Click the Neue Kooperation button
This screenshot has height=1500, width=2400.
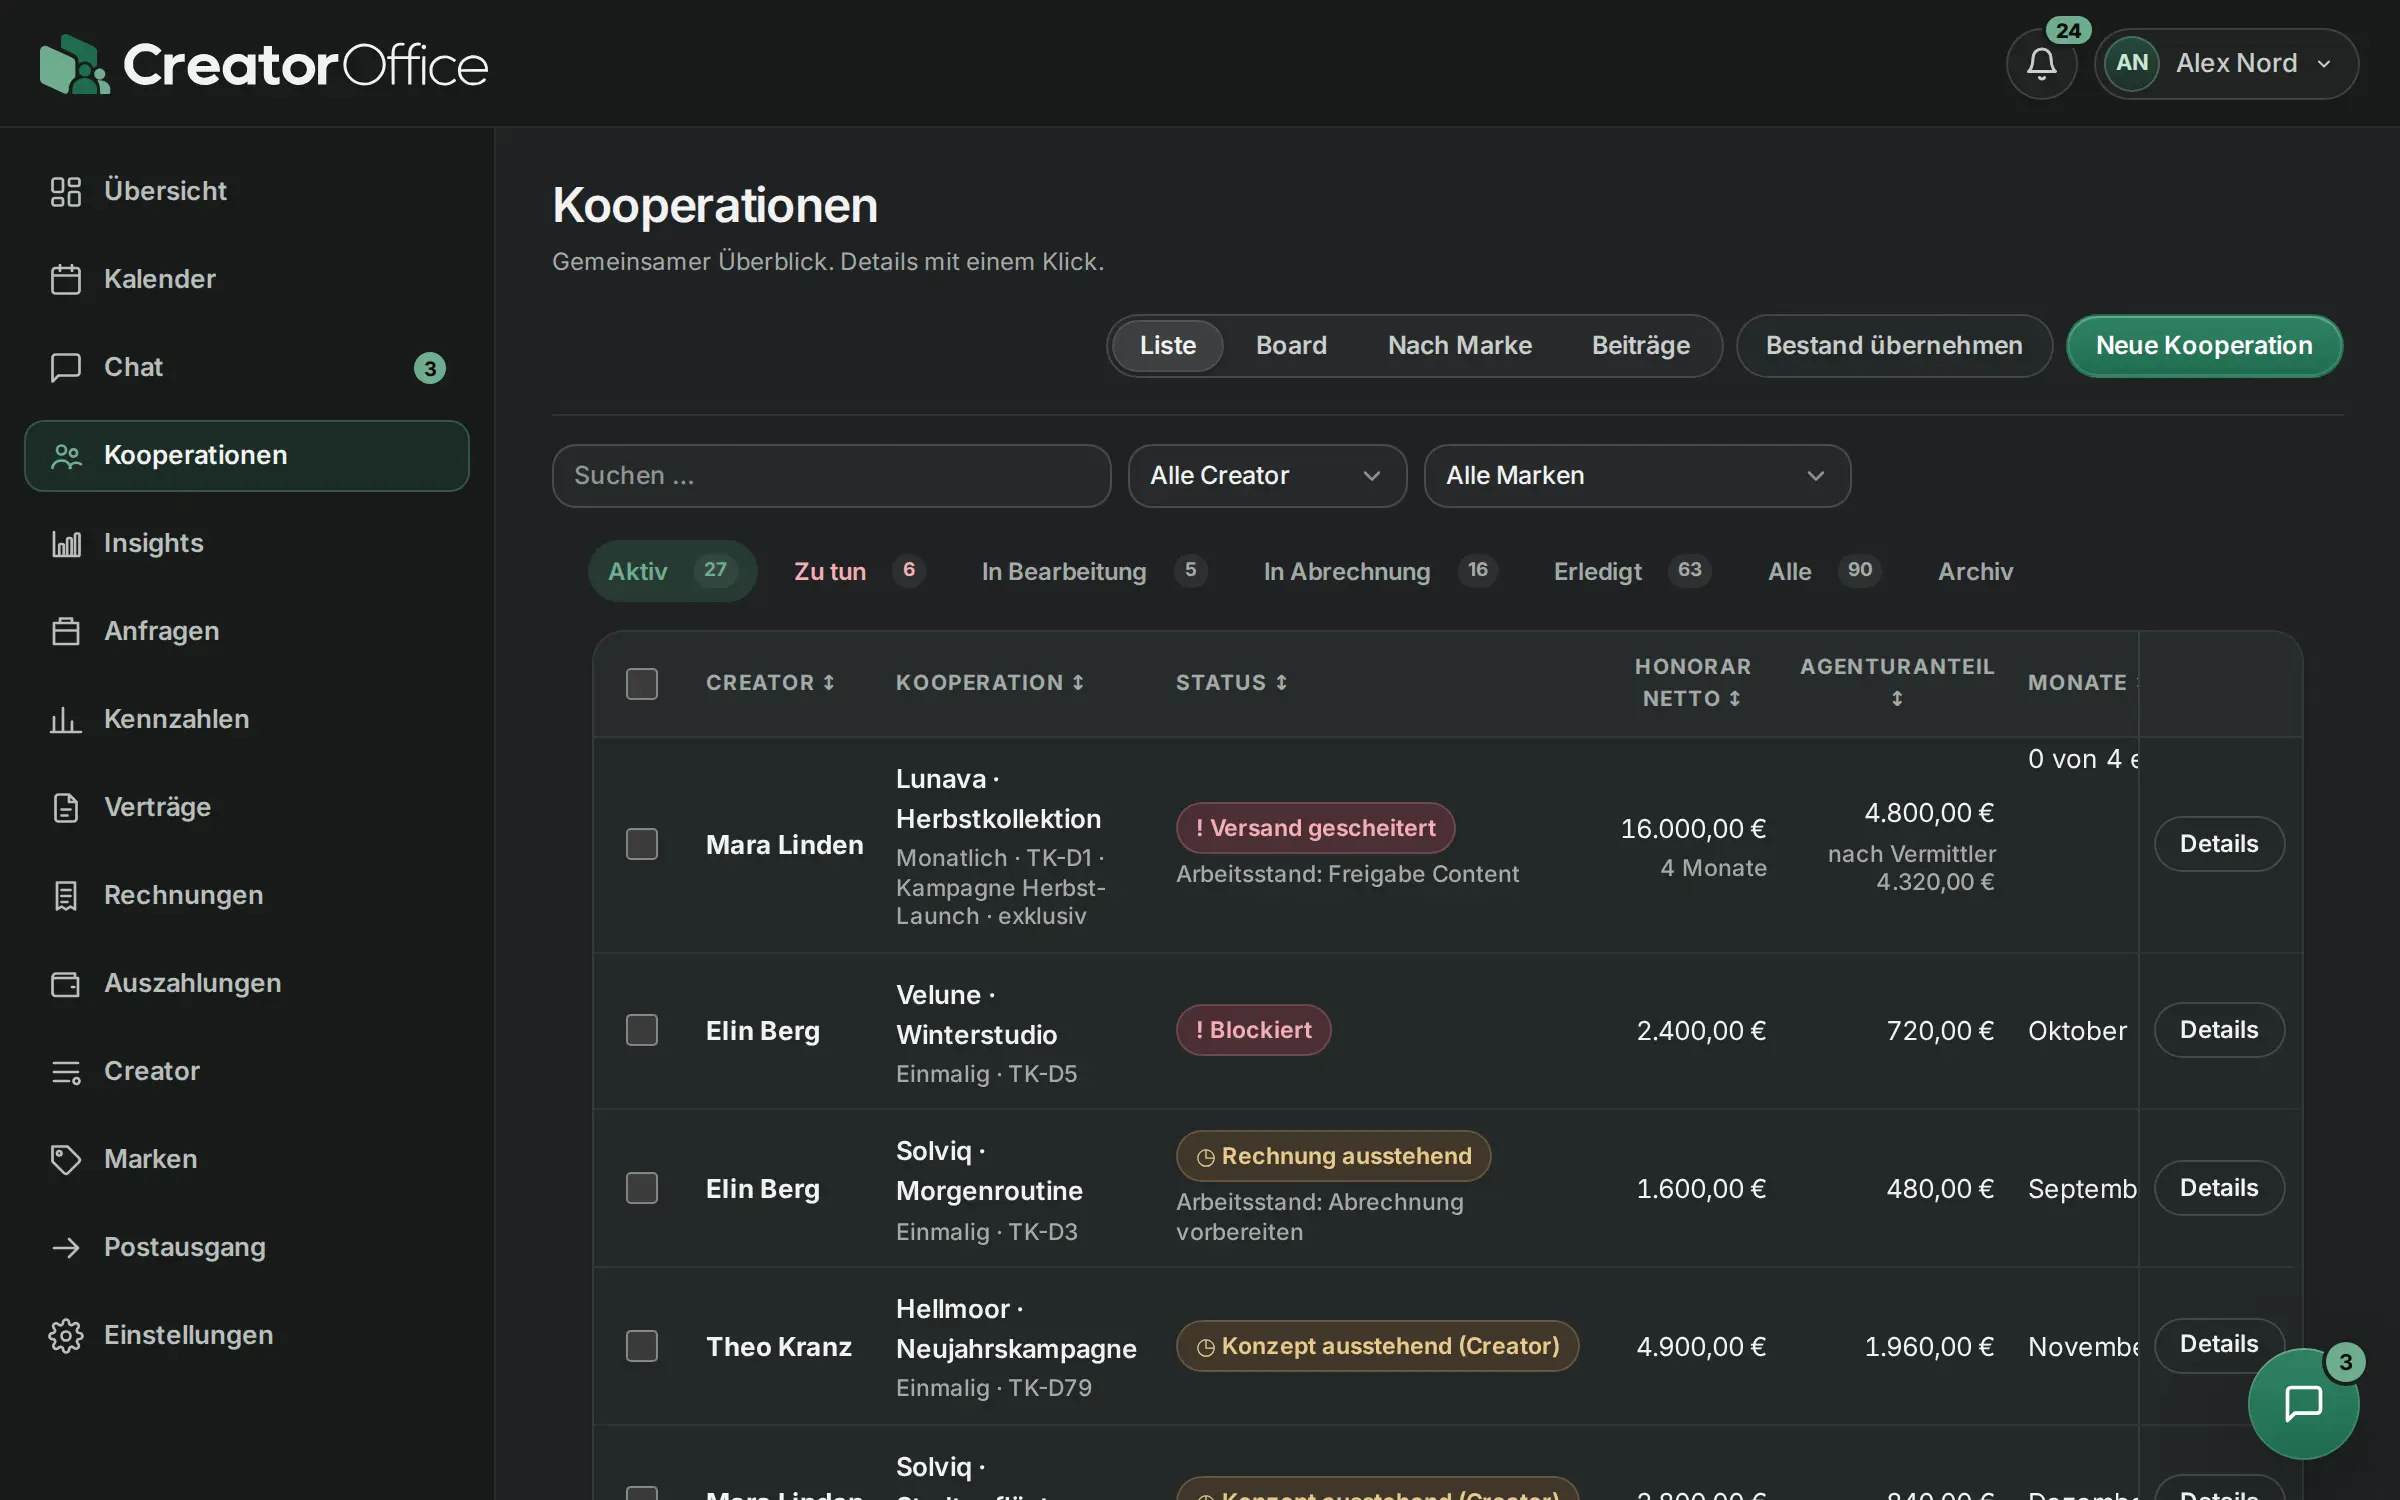point(2204,346)
